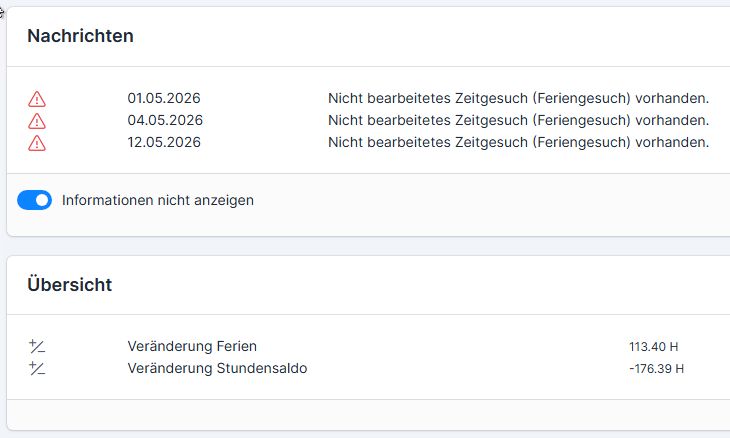
Task: Select Feriengesuch message text for 01.05.2026
Action: [519, 98]
